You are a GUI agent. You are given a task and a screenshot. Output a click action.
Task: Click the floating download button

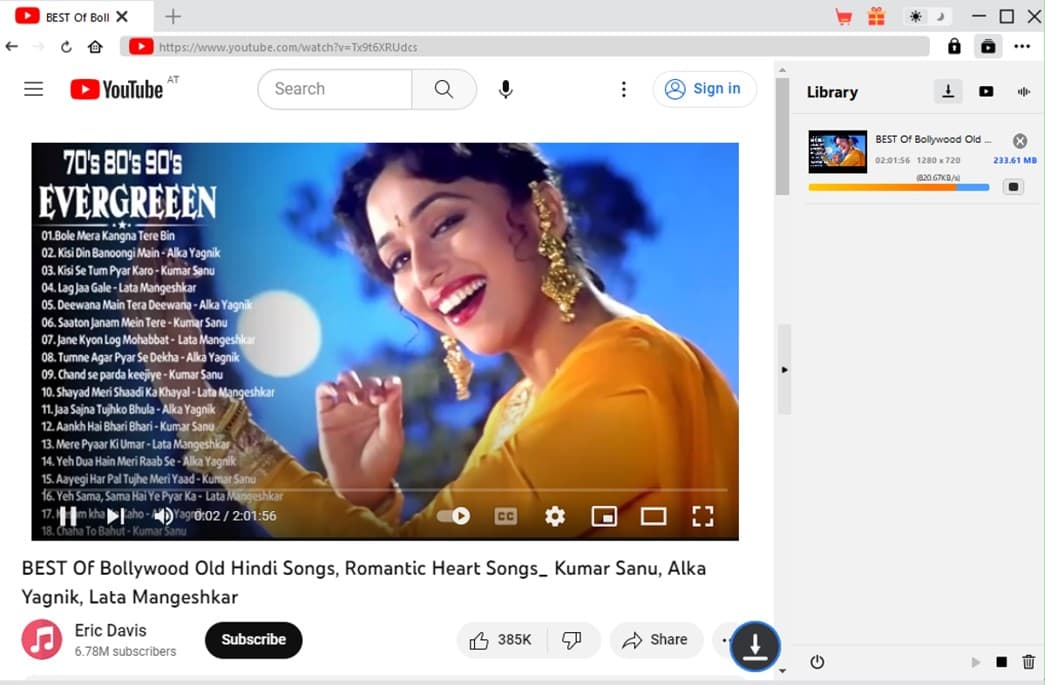point(755,645)
